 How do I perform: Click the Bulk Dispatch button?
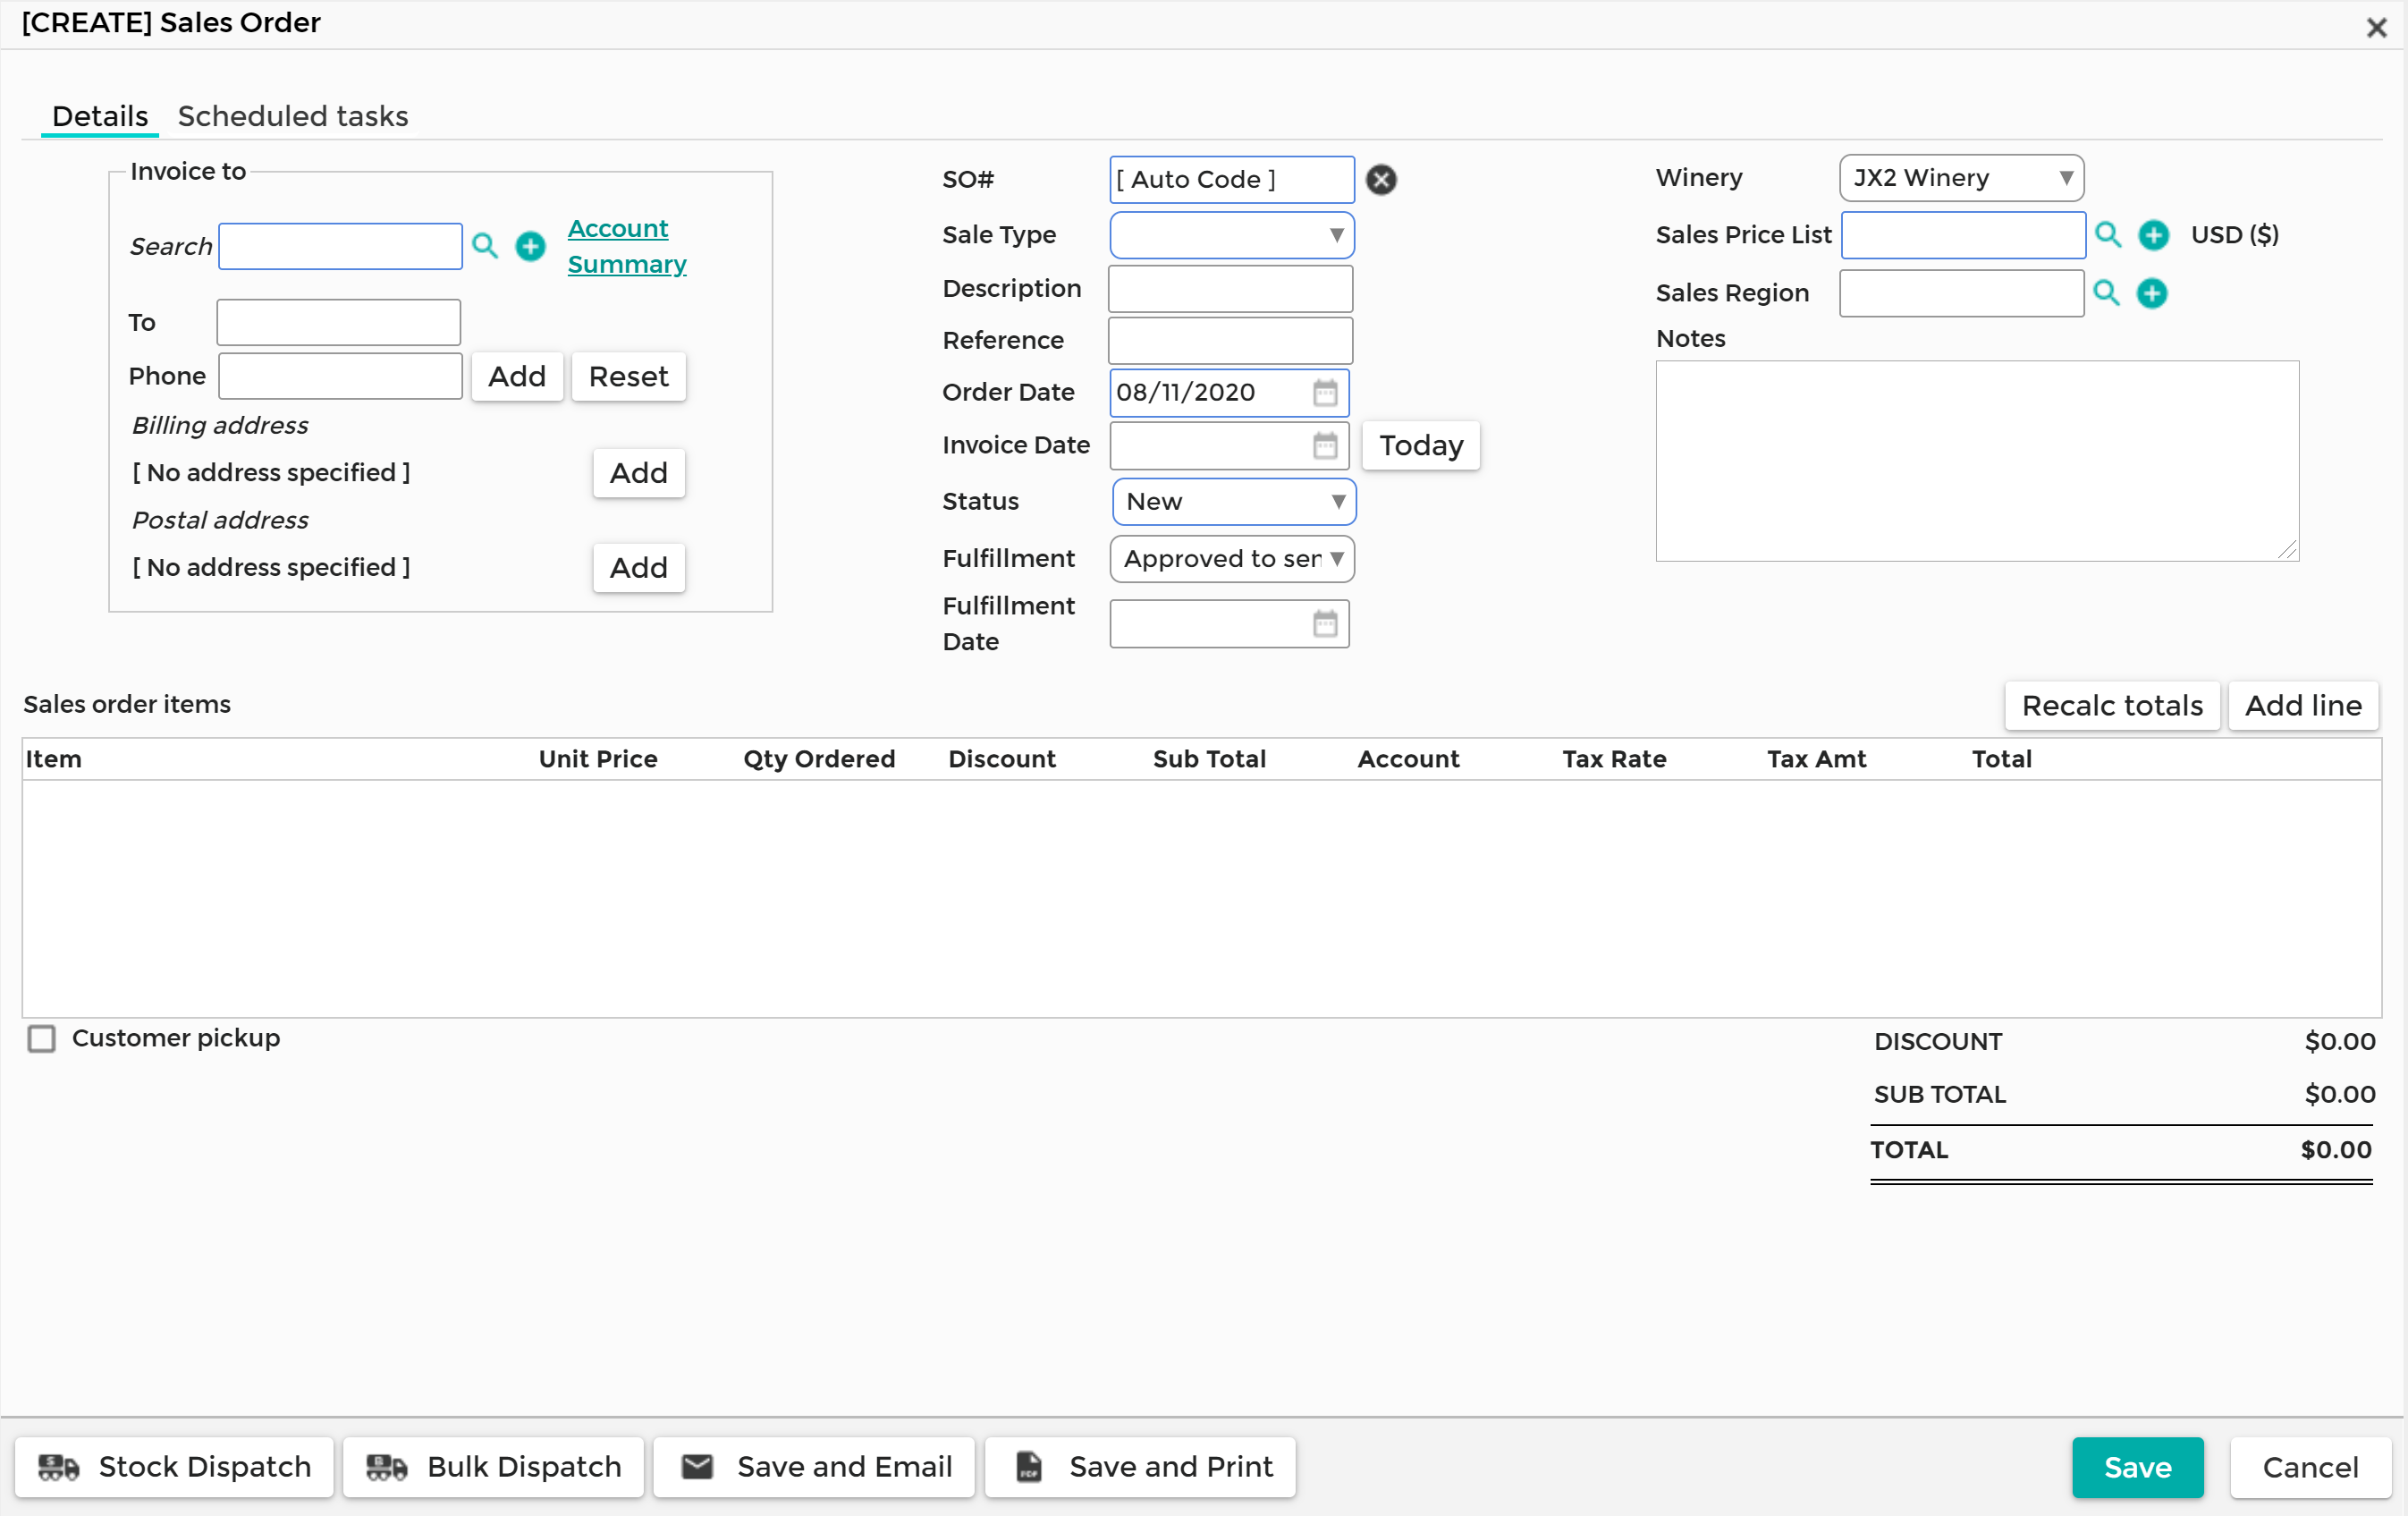pyautogui.click(x=493, y=1466)
